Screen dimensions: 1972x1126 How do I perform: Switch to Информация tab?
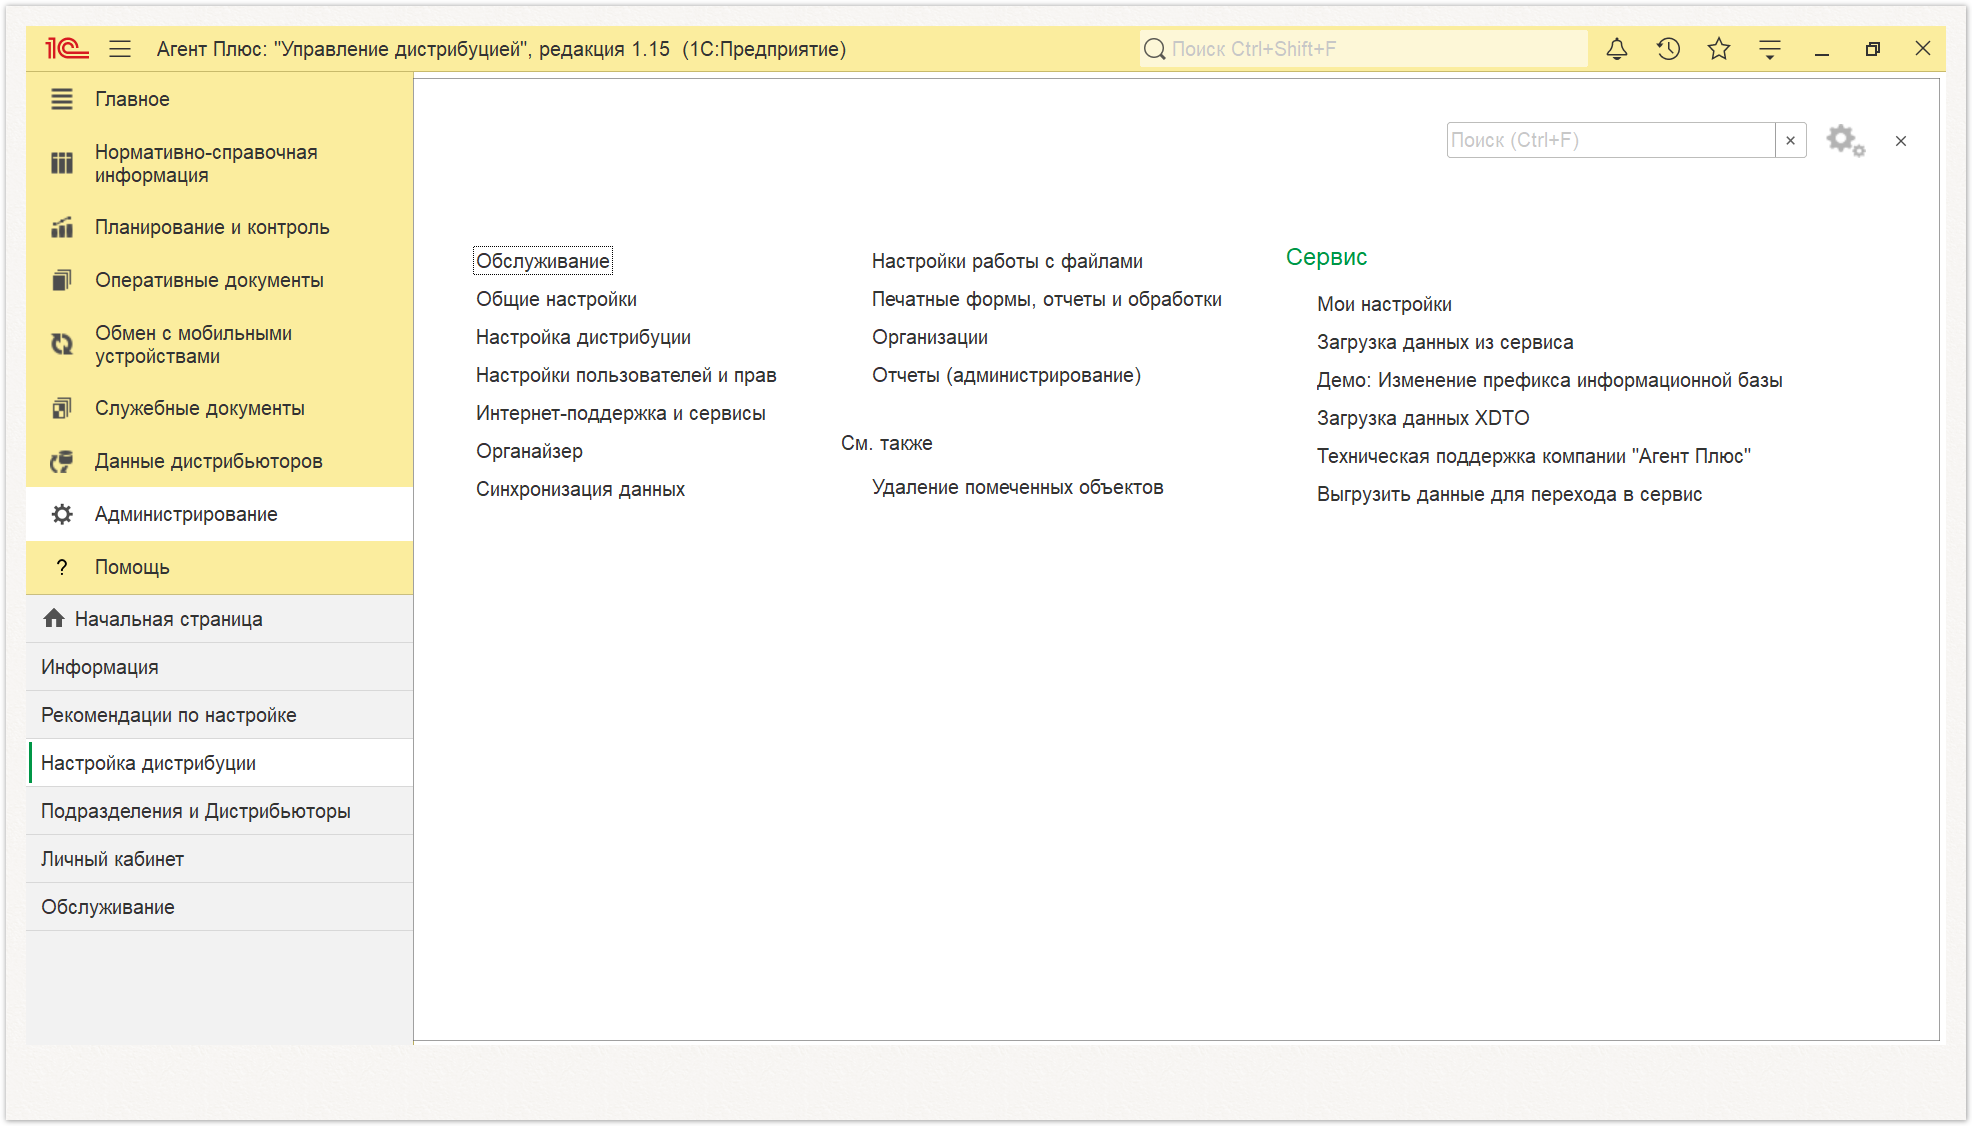point(220,667)
